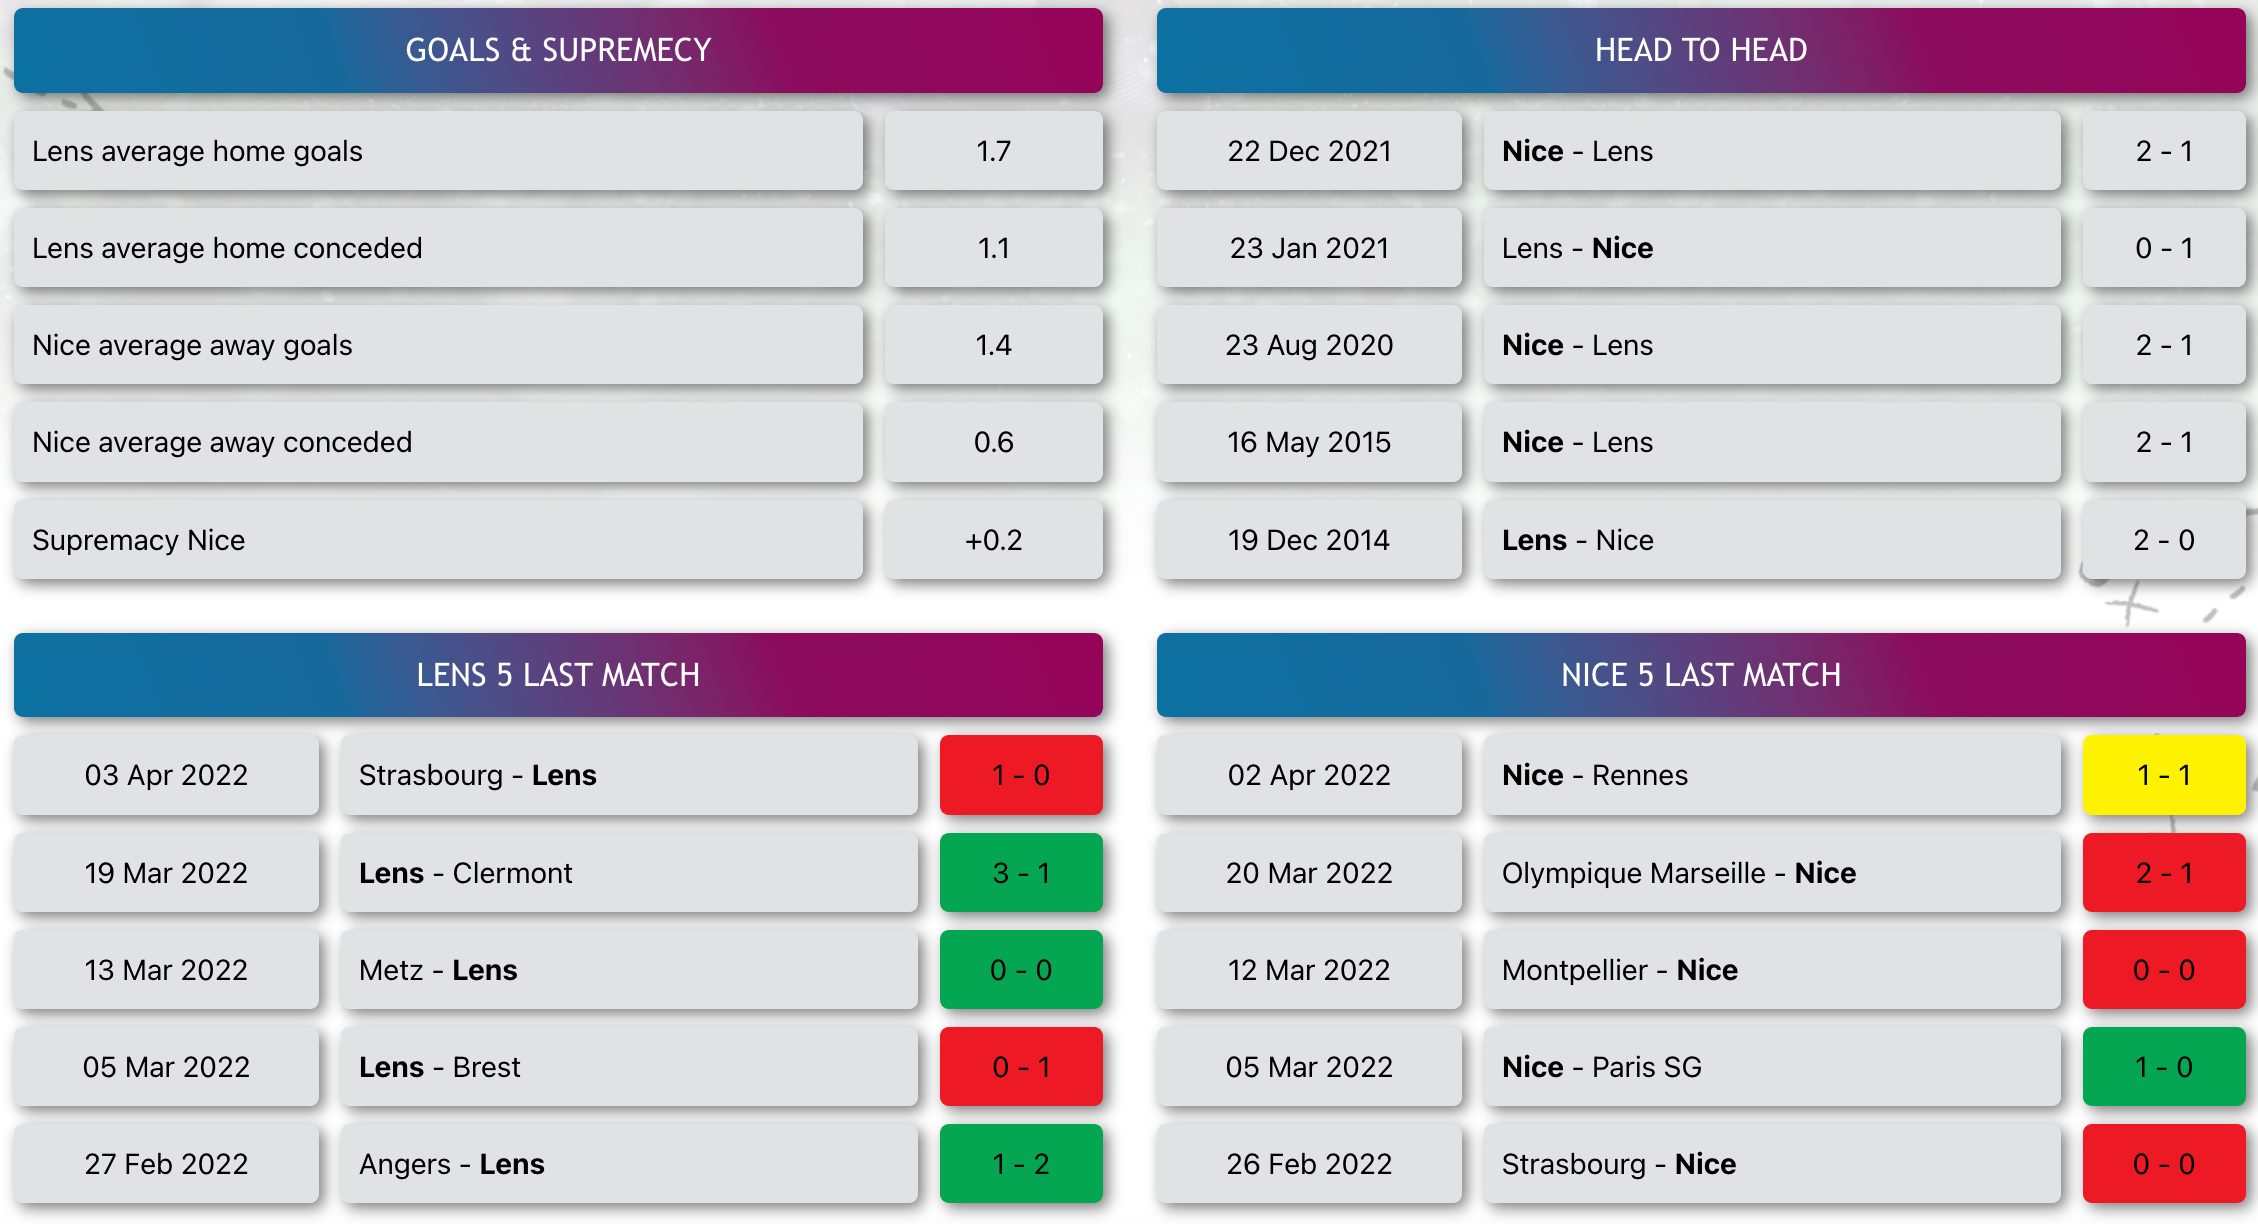This screenshot has height=1224, width=2258.
Task: Open the Olympique Marseille - Nice match
Action: (x=1771, y=873)
